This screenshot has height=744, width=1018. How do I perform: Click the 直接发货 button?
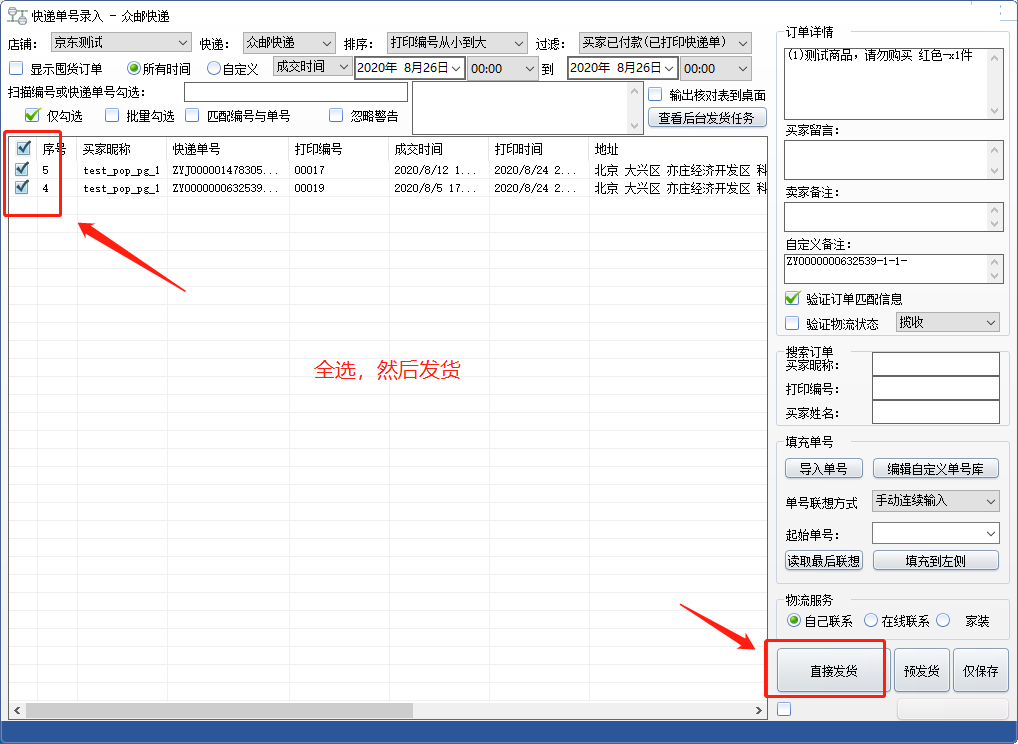point(834,671)
